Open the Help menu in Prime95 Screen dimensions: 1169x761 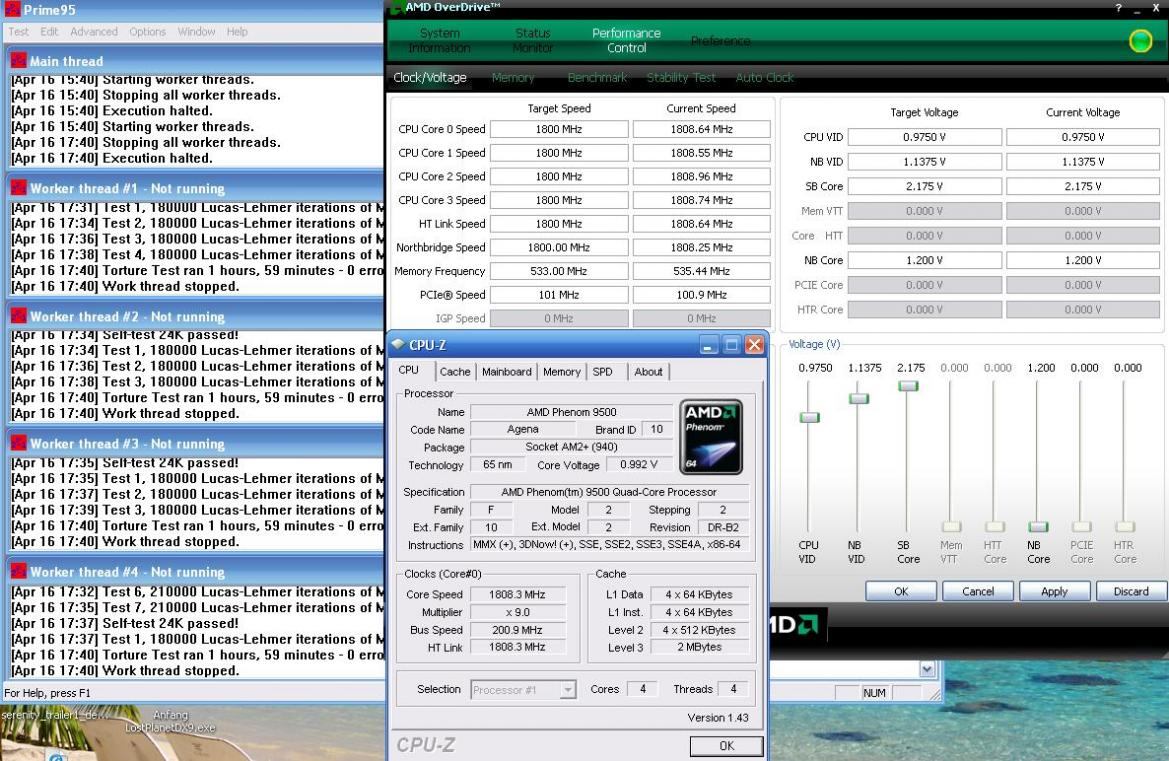tap(237, 32)
